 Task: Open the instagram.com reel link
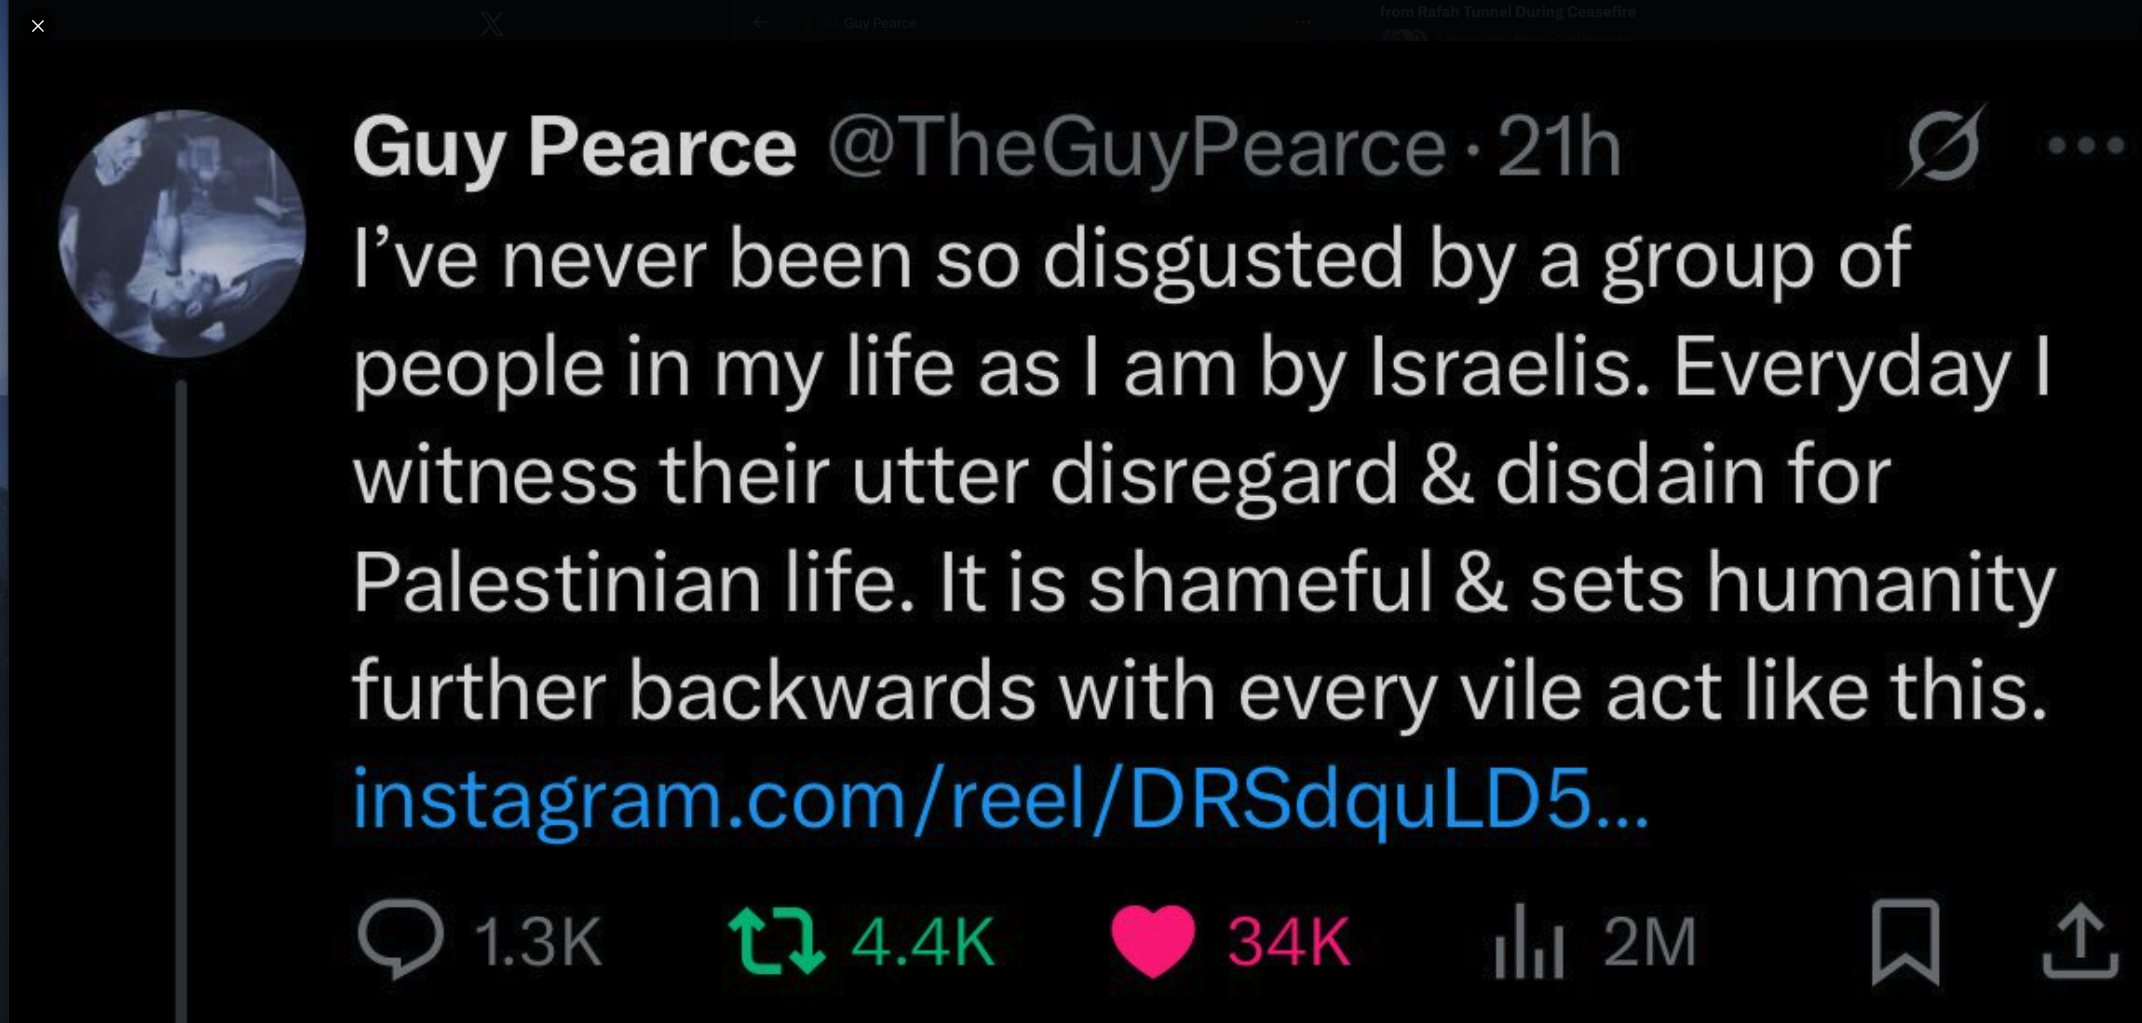point(1000,798)
